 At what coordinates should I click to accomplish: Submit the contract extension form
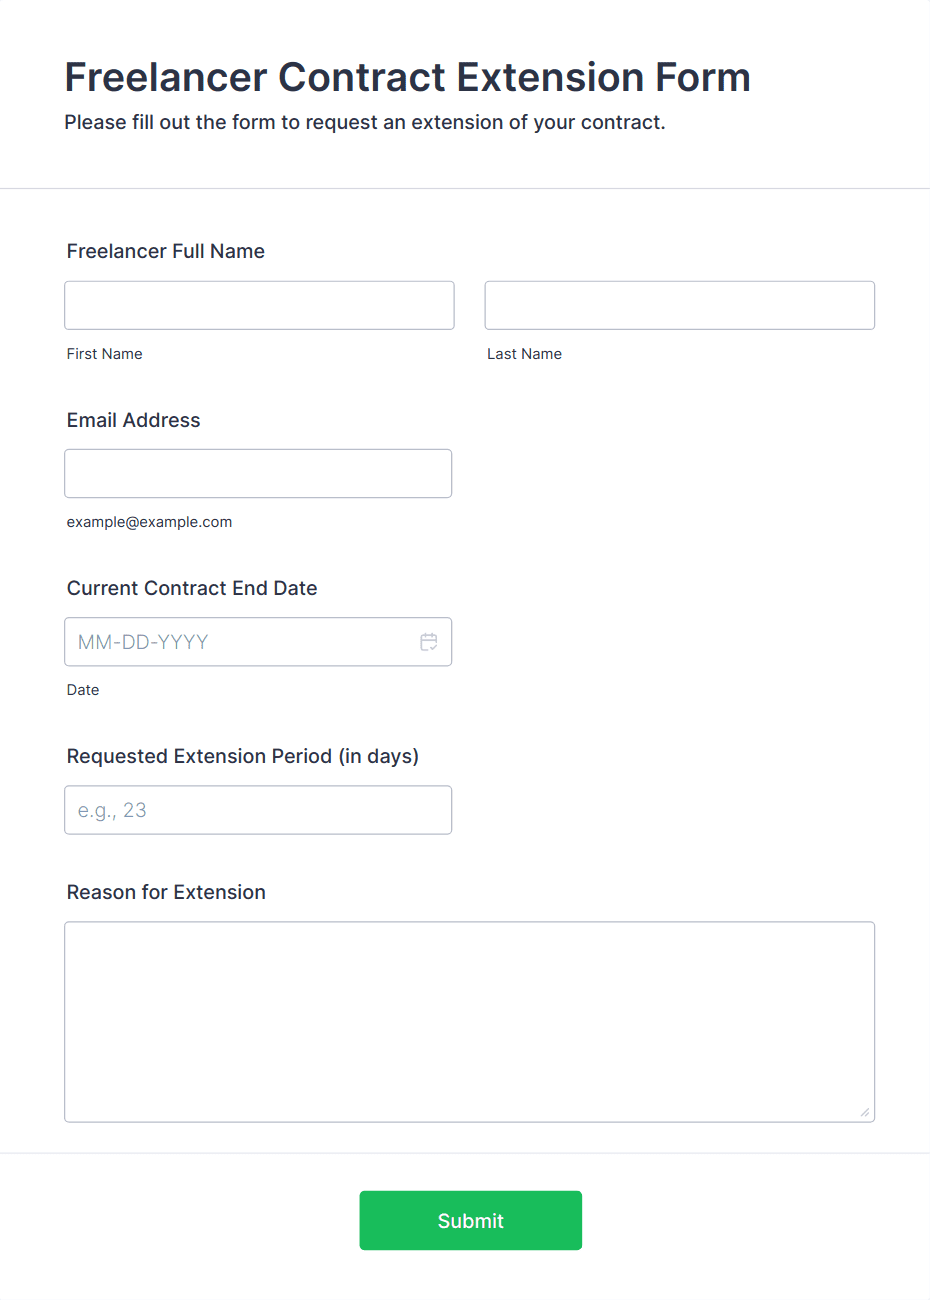pyautogui.click(x=471, y=1220)
